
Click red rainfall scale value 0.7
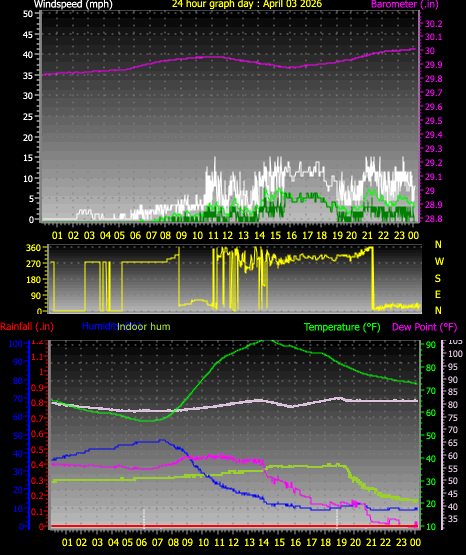(38, 419)
